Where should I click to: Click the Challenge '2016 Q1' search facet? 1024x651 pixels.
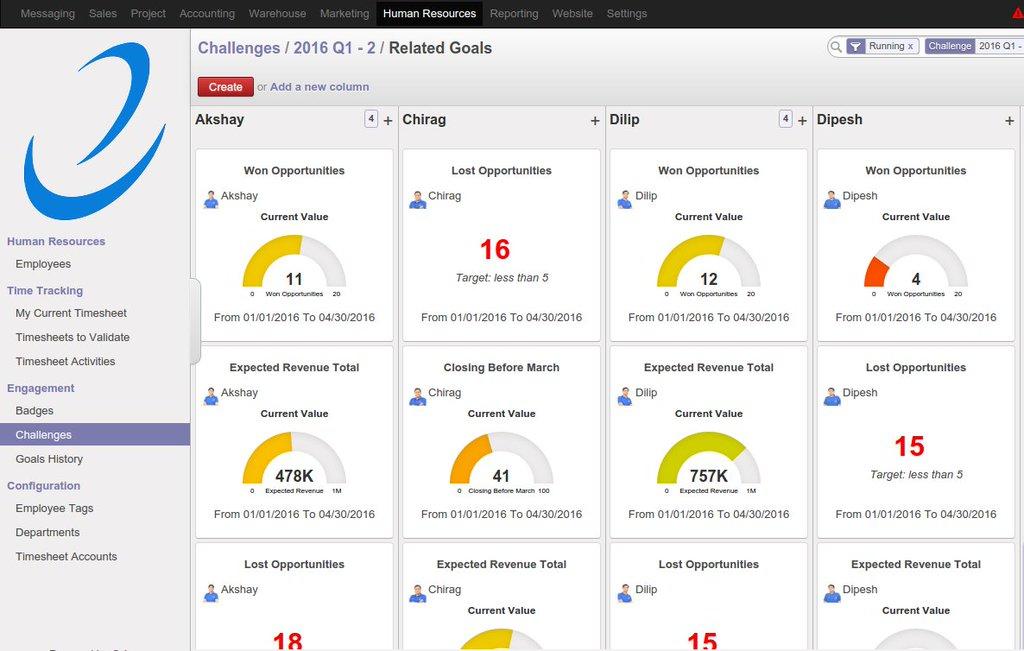click(974, 46)
